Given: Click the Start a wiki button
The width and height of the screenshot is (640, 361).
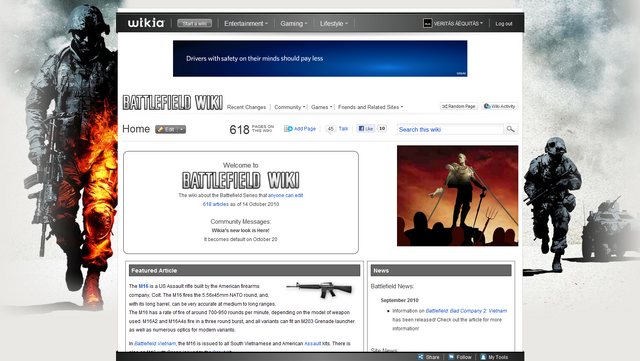Looking at the screenshot, I should pos(194,23).
